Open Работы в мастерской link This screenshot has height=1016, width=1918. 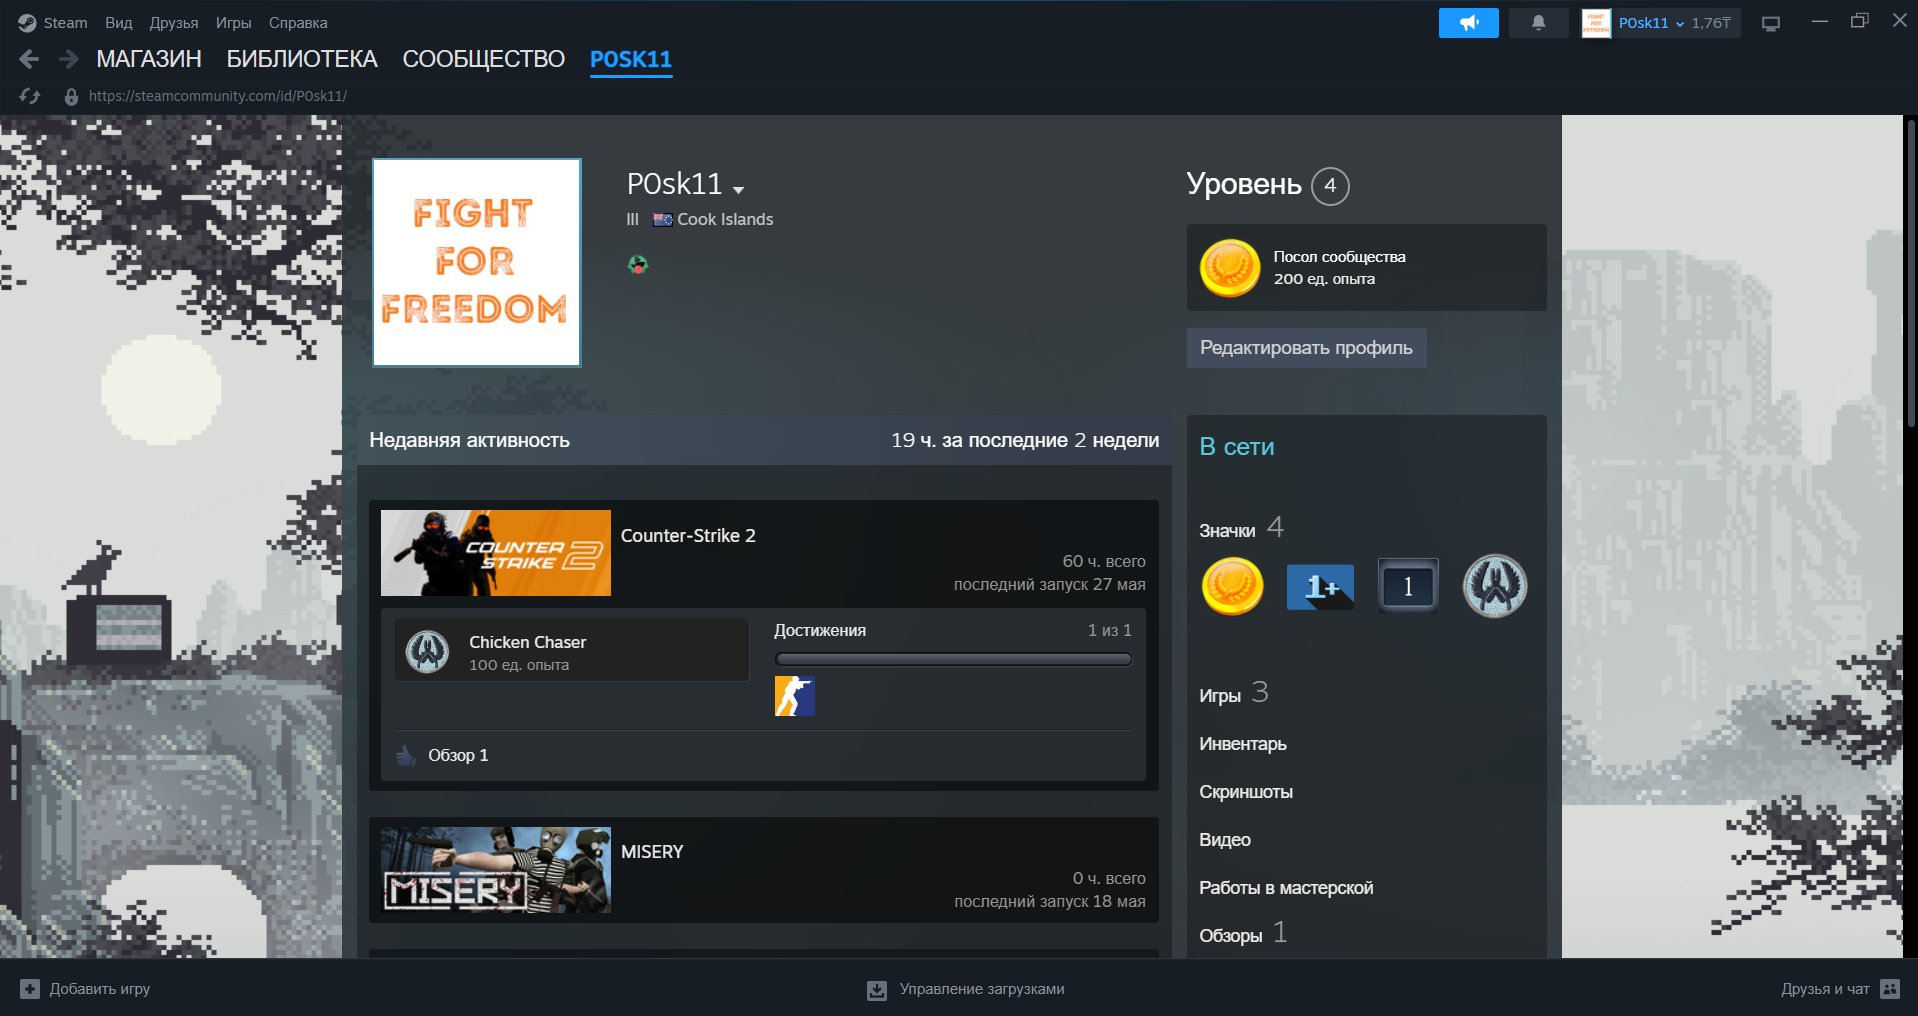click(x=1286, y=888)
